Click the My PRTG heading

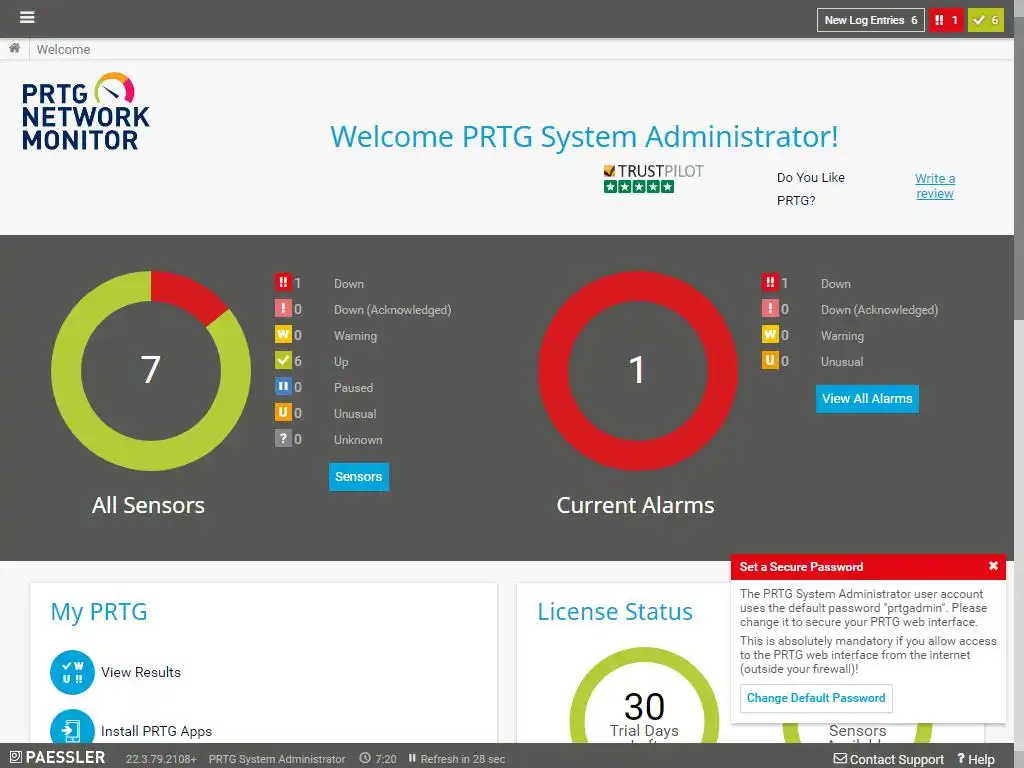(99, 612)
